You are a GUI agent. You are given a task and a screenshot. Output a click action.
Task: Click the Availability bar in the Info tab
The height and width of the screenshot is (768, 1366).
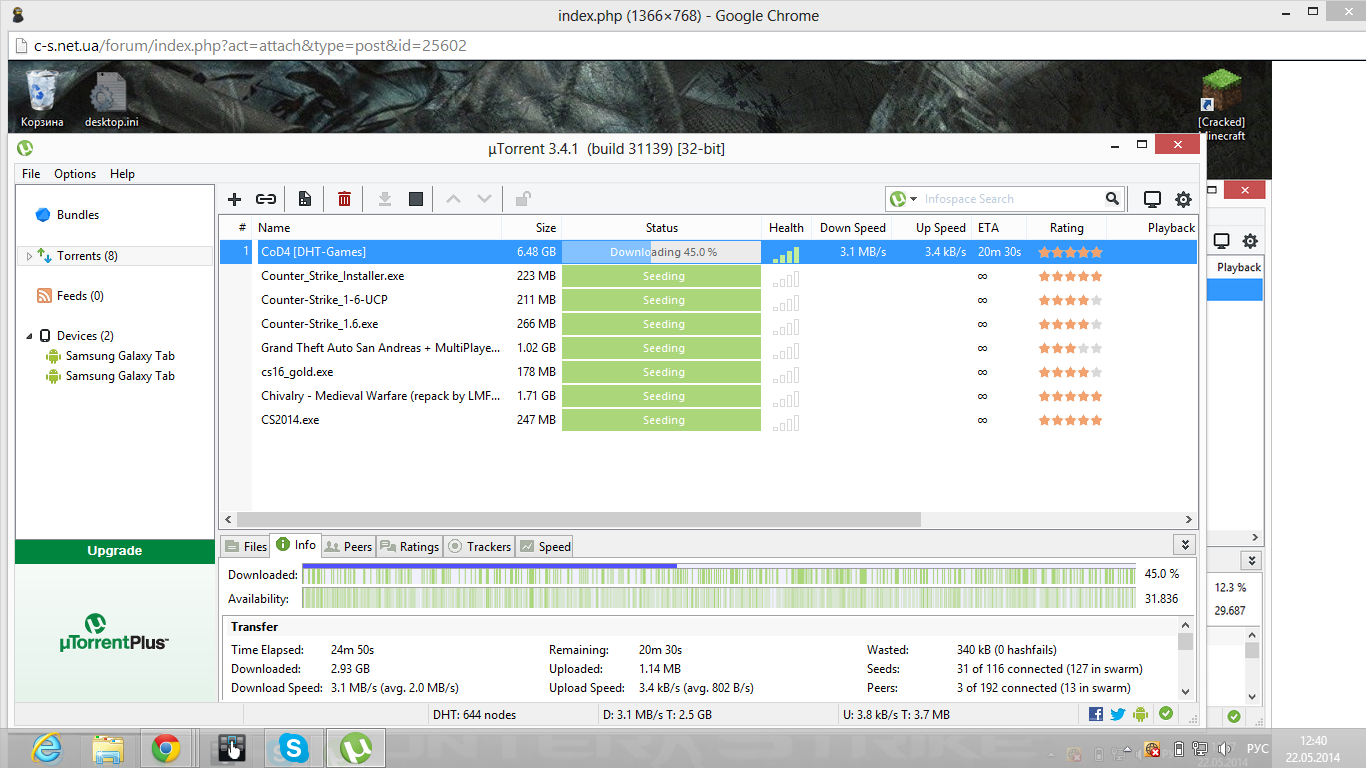[x=719, y=598]
